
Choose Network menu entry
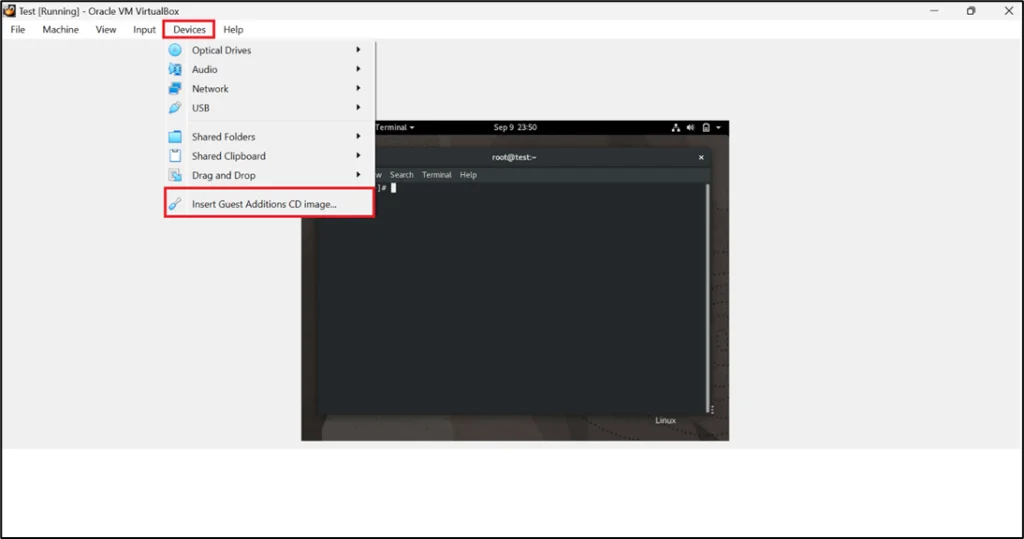point(269,88)
